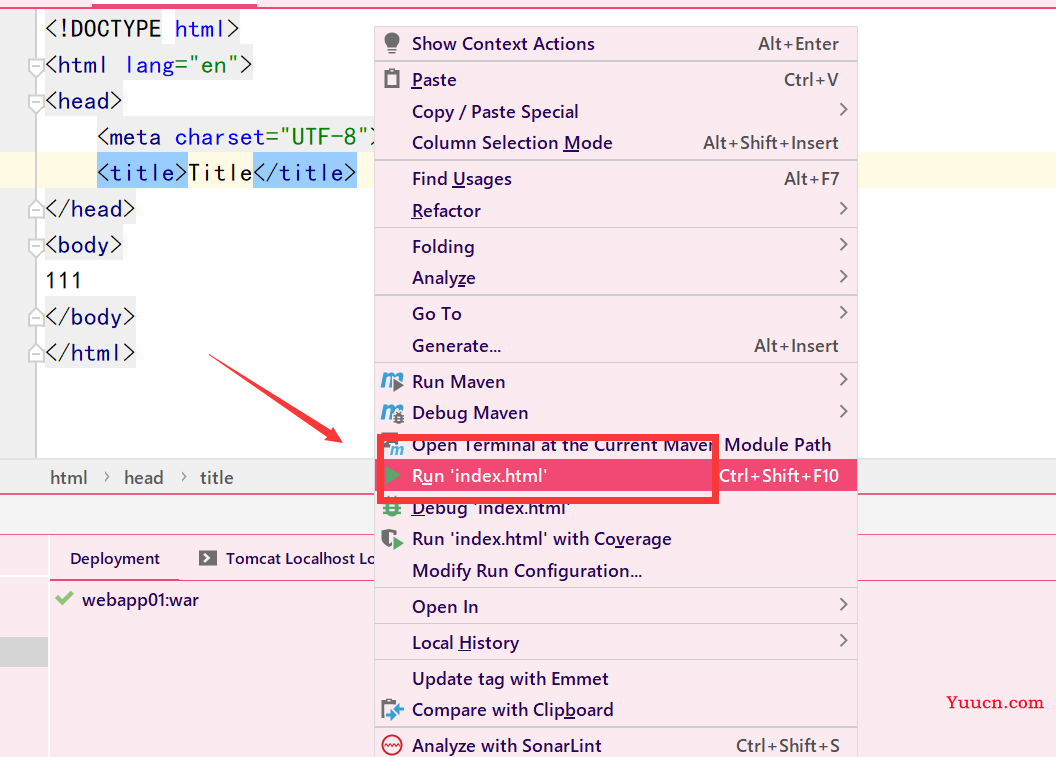Click the Debug Maven icon
1056x757 pixels.
392,412
